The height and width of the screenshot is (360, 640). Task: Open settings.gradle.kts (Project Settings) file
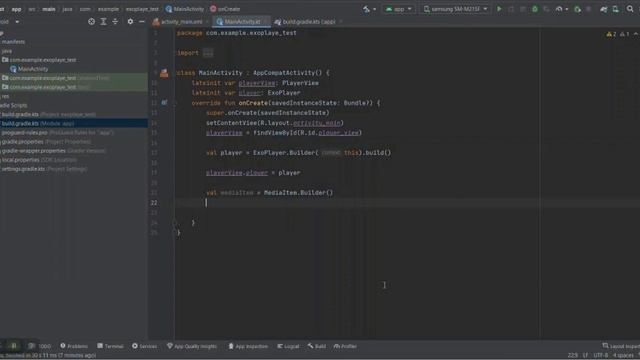pyautogui.click(x=44, y=169)
